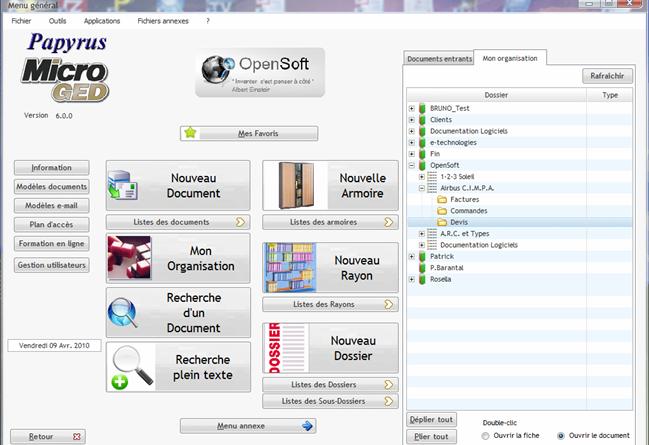Expand the Clients folder node
The image size is (649, 445).
[411, 119]
